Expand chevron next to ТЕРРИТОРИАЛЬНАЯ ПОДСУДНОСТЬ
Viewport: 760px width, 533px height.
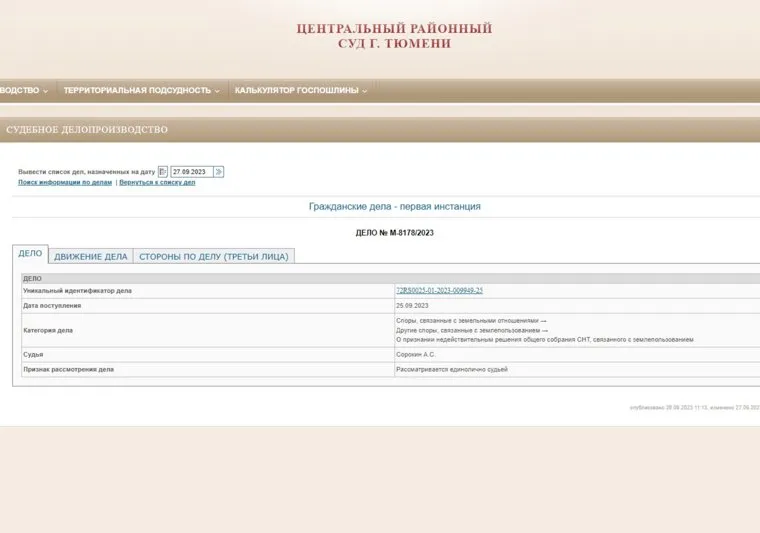coord(218,91)
